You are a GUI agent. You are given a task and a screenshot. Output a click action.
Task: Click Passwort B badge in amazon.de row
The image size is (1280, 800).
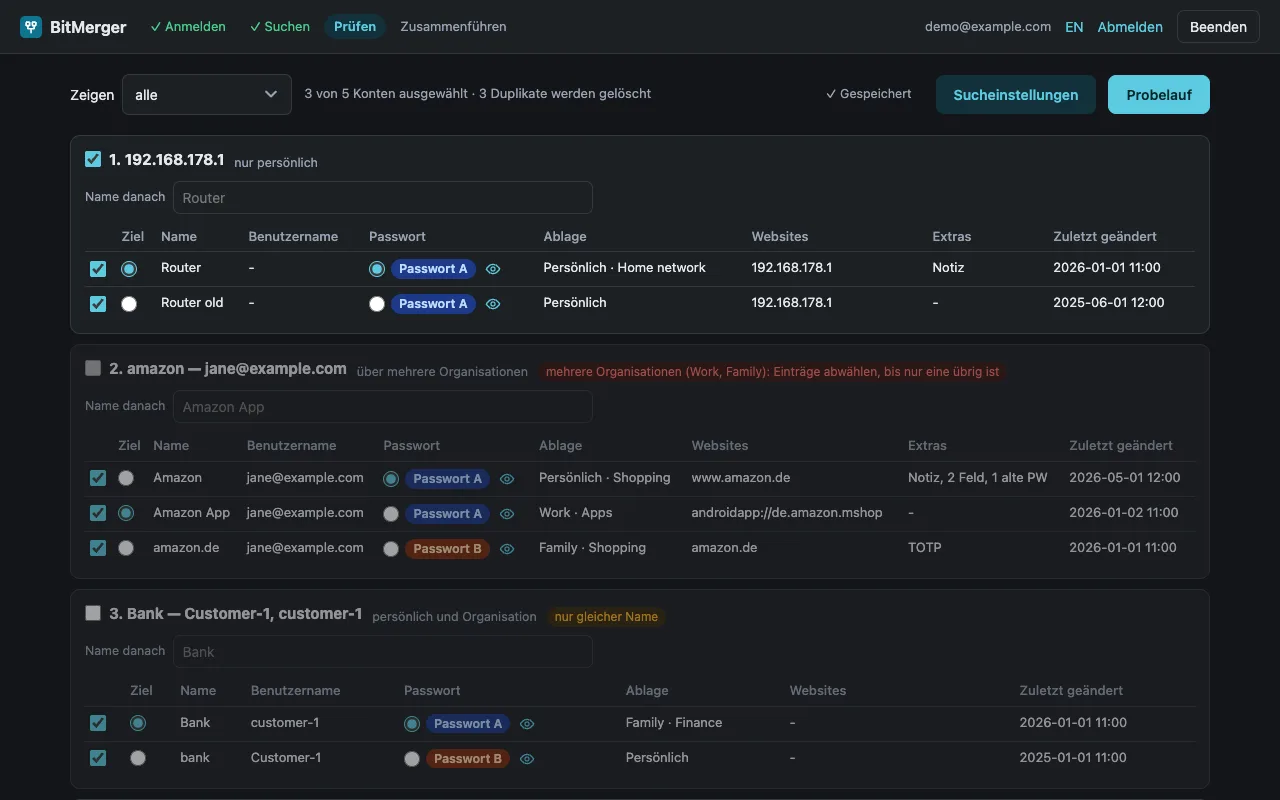447,549
